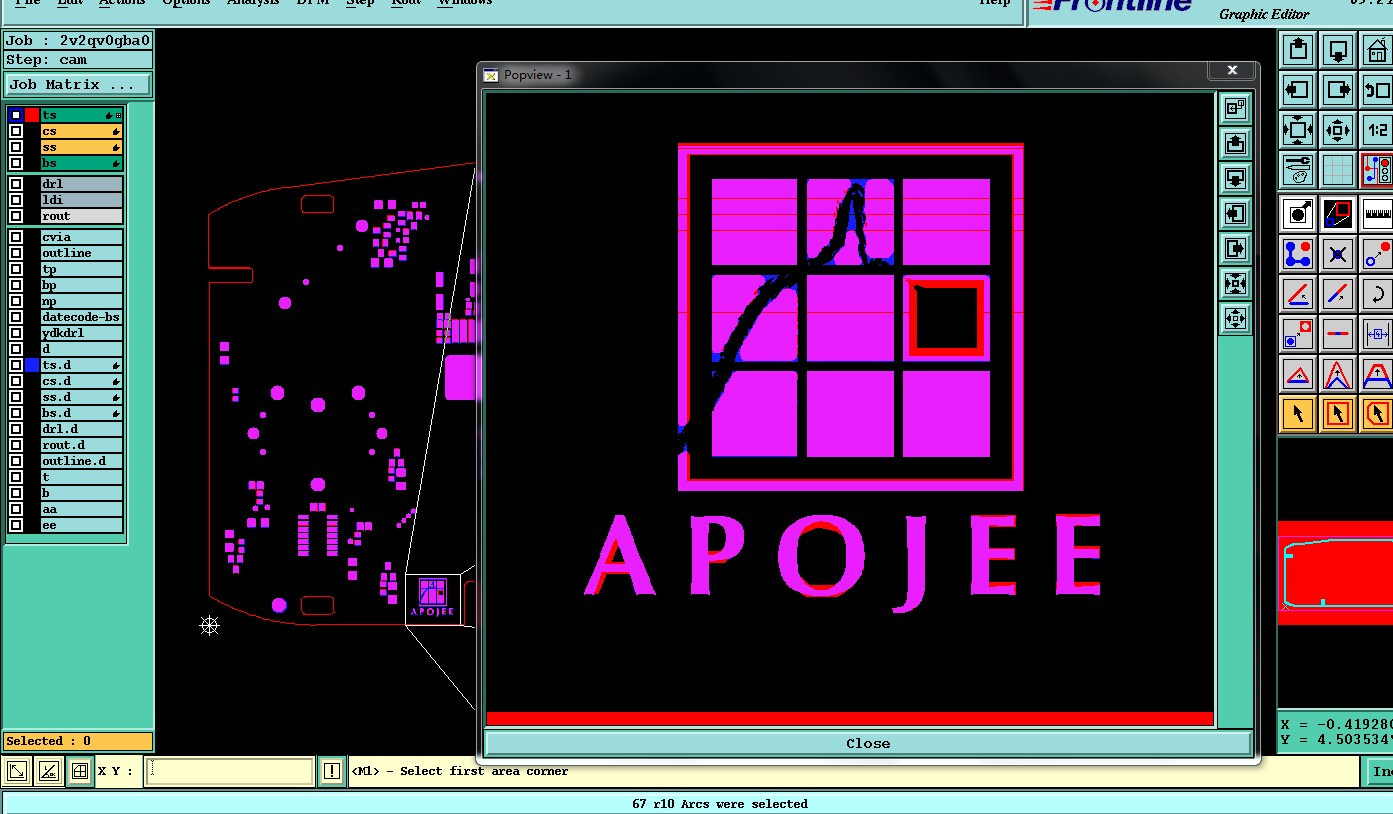Click the red board overview thumbnail
Screen dimensions: 1393x814
1335,573
